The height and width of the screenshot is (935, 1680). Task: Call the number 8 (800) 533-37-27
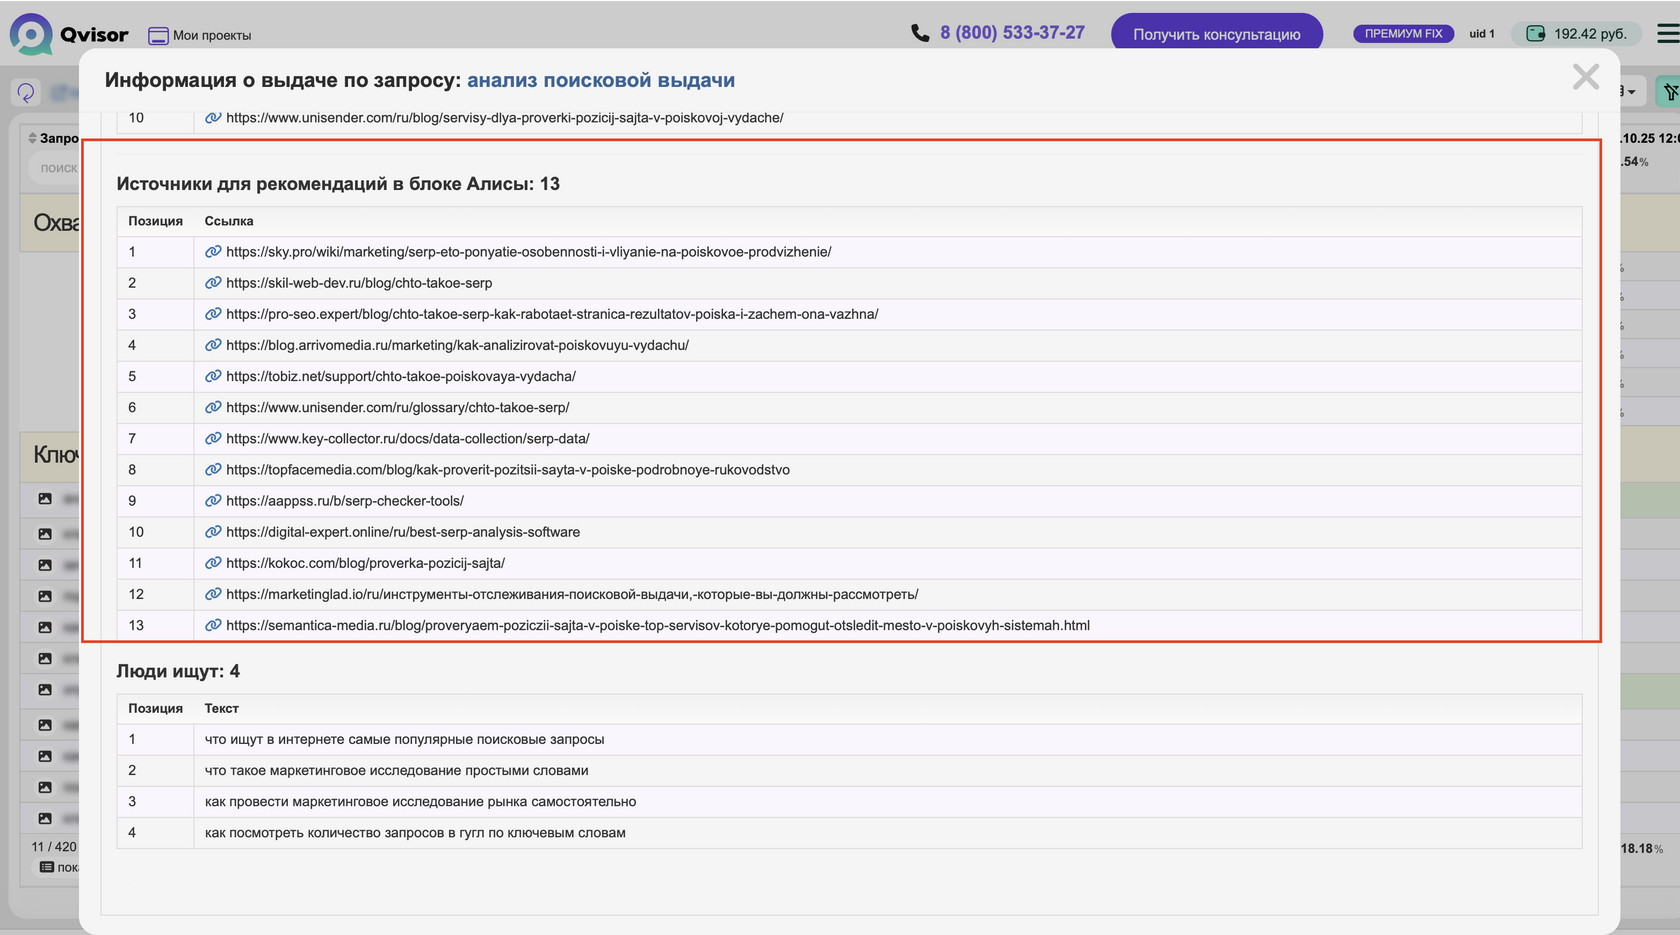click(1012, 33)
